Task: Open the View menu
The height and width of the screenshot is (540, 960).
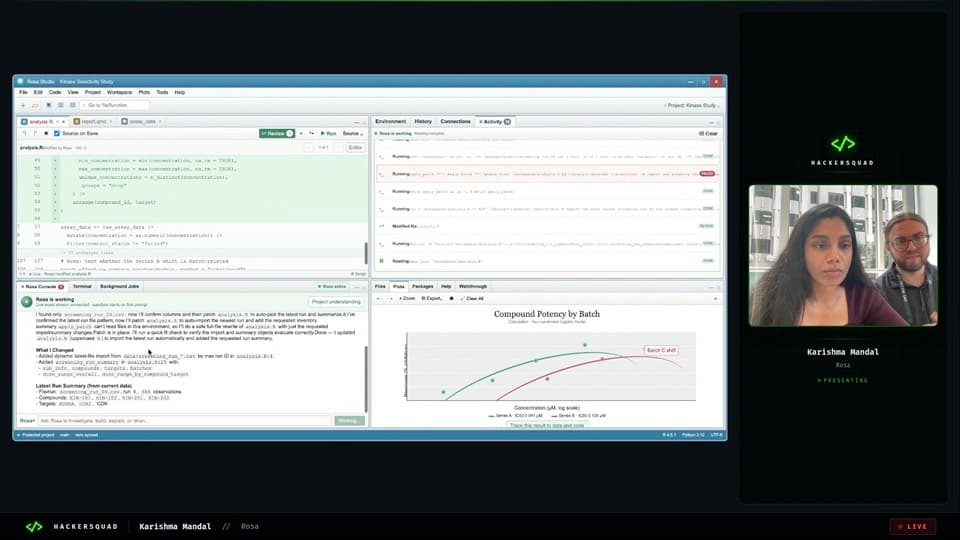Action: pyautogui.click(x=73, y=92)
